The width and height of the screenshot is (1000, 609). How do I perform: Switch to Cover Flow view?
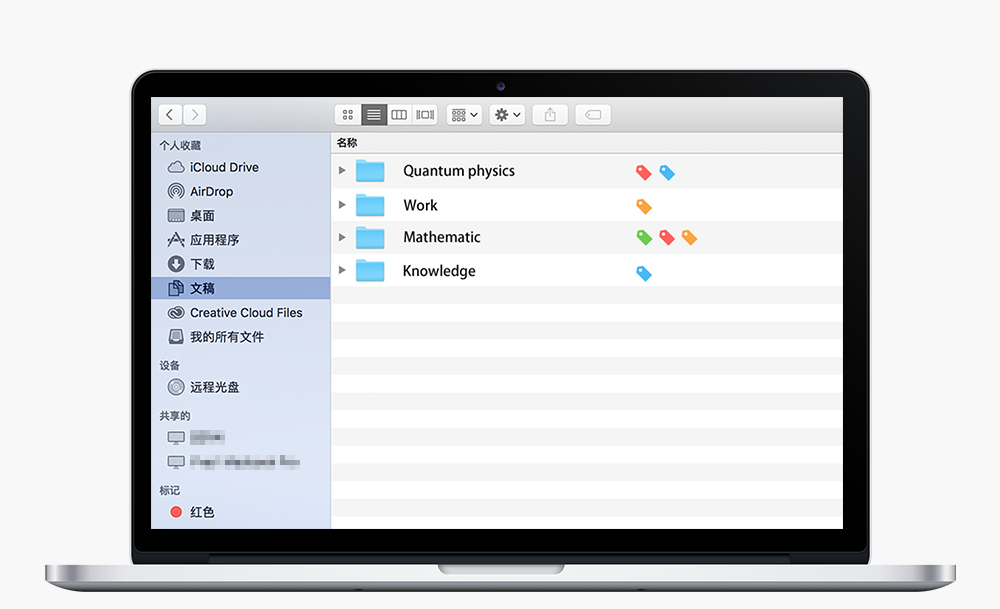pos(425,115)
